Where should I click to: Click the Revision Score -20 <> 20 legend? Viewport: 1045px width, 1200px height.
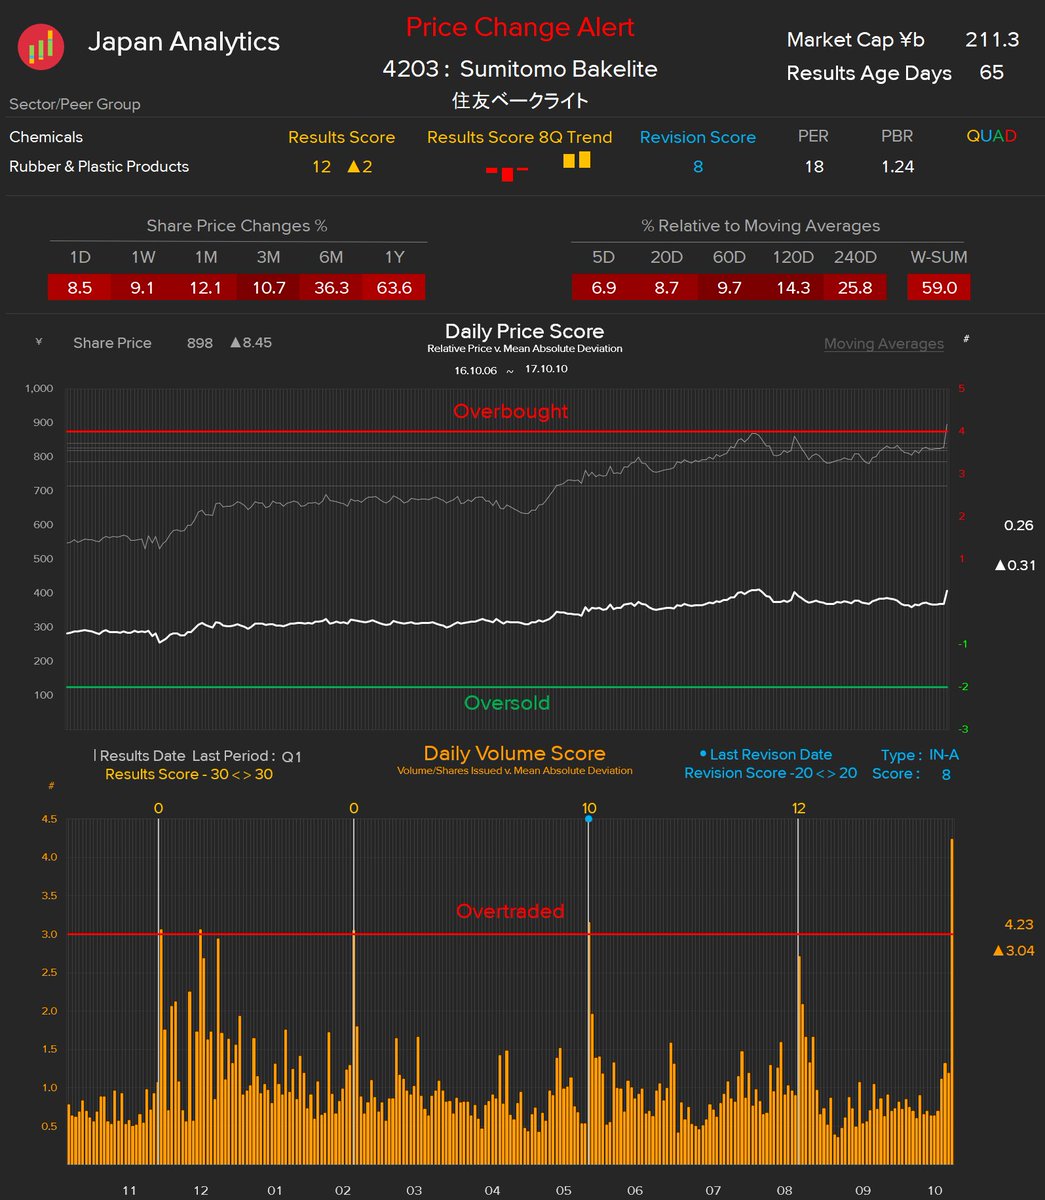point(770,773)
